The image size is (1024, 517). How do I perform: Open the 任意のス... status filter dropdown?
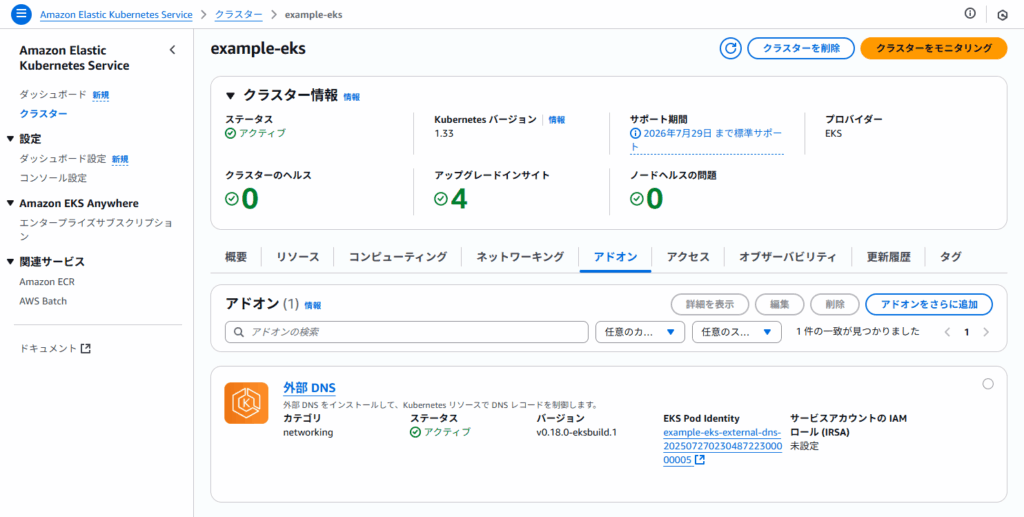point(737,332)
